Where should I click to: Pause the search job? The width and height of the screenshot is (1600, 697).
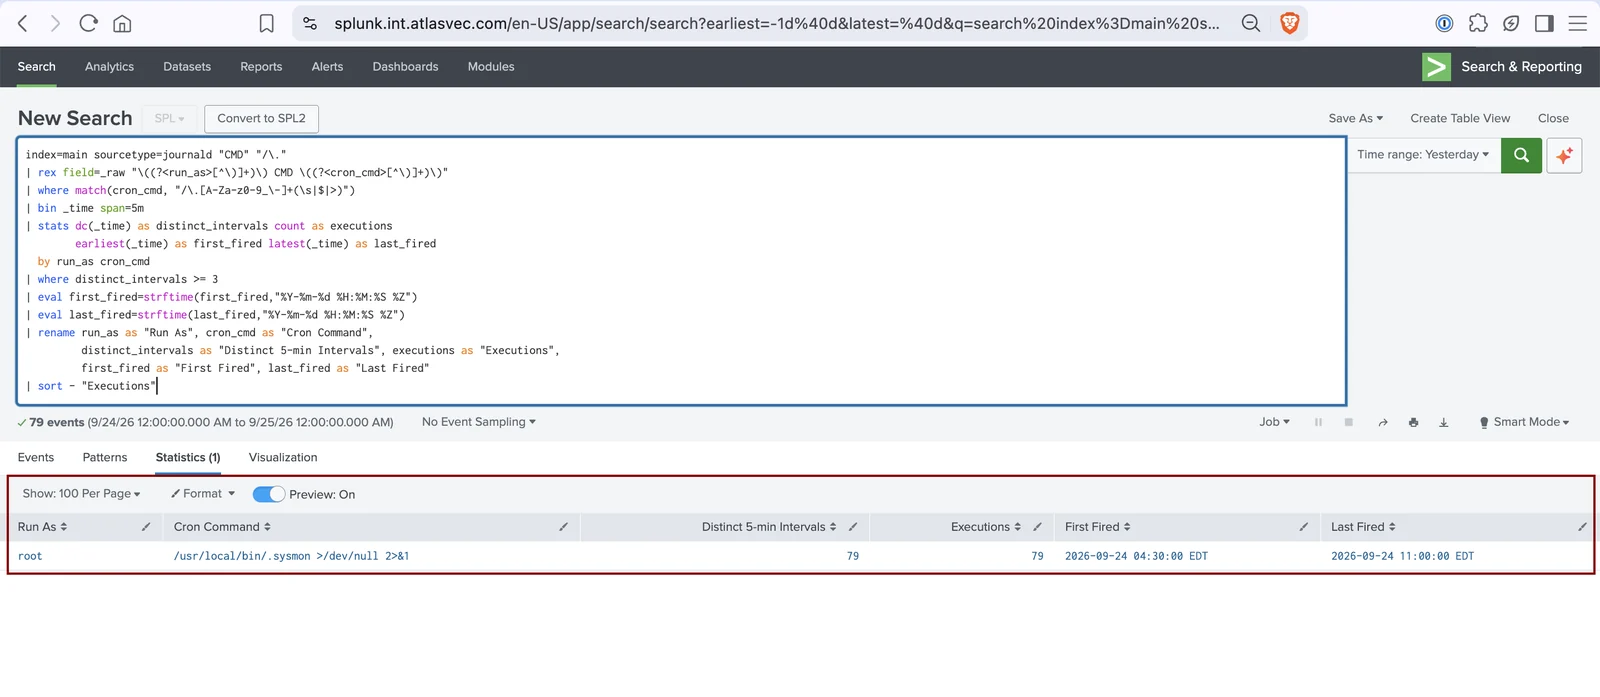point(1318,422)
